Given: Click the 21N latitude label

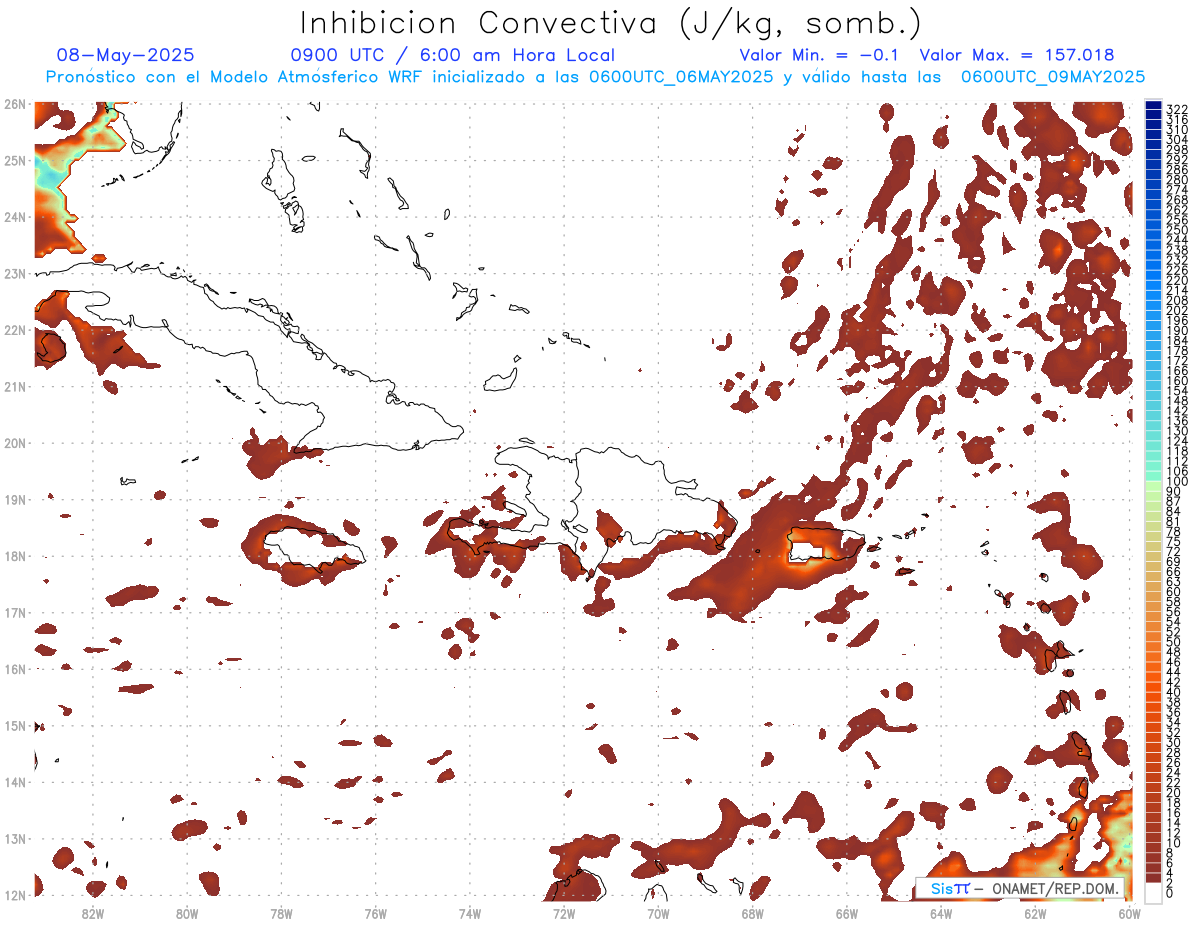Looking at the screenshot, I should point(14,386).
